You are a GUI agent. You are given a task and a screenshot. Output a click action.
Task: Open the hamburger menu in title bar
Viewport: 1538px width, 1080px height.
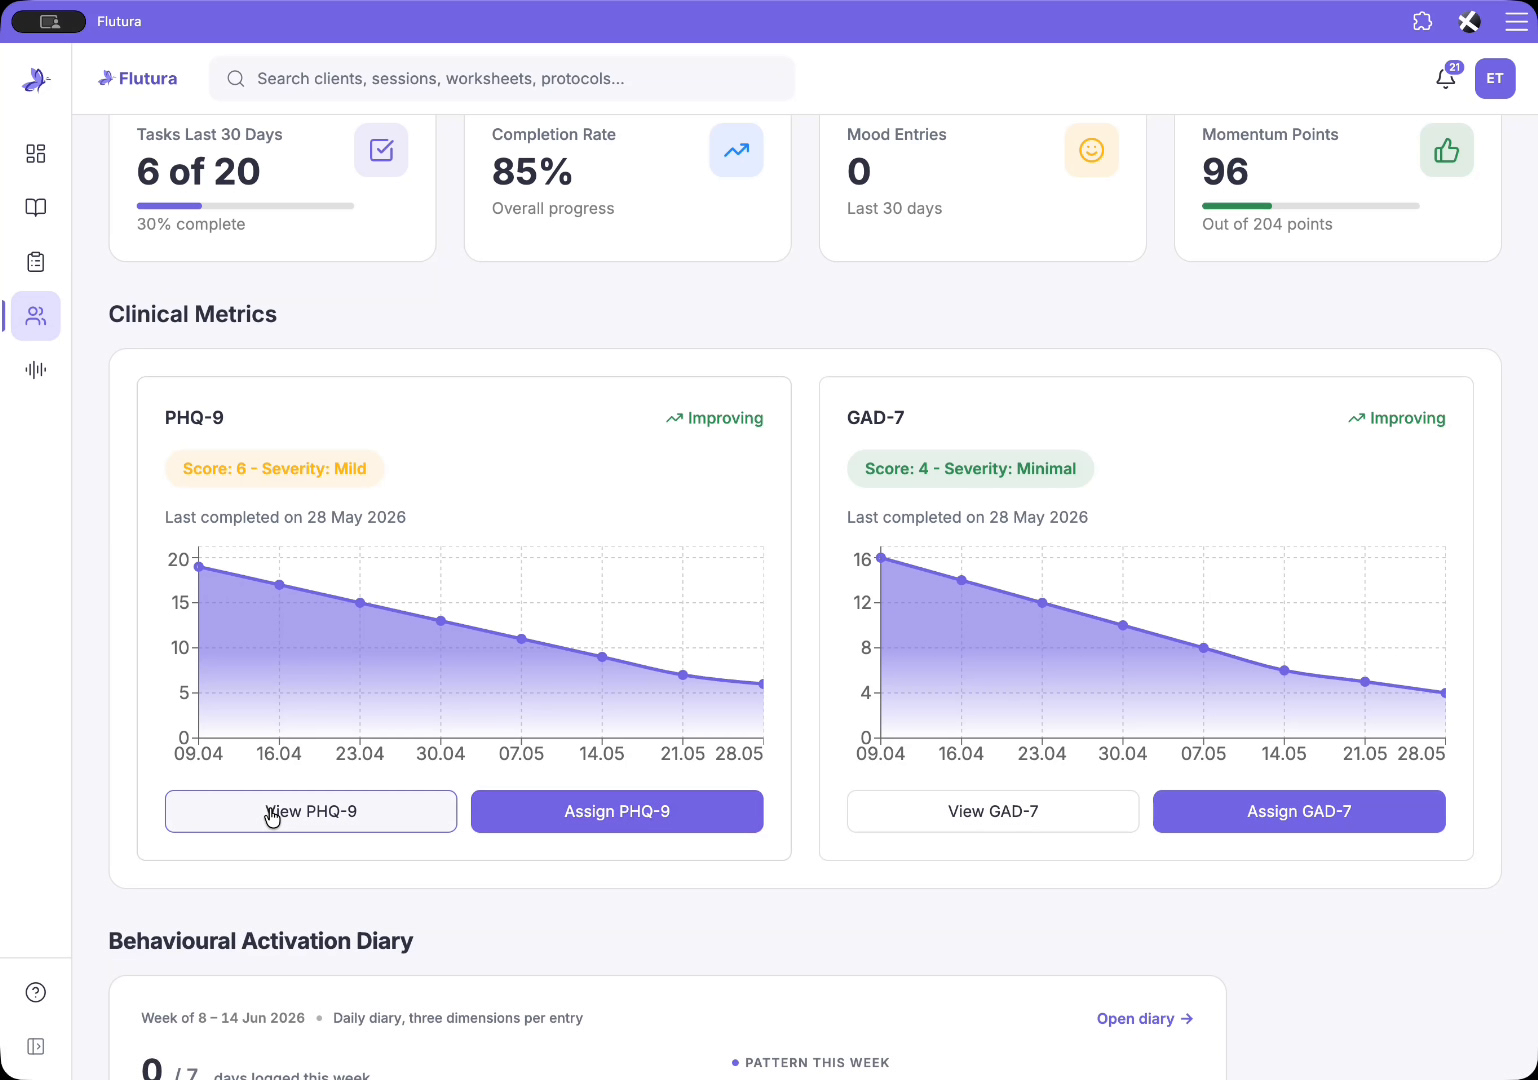click(x=1516, y=21)
